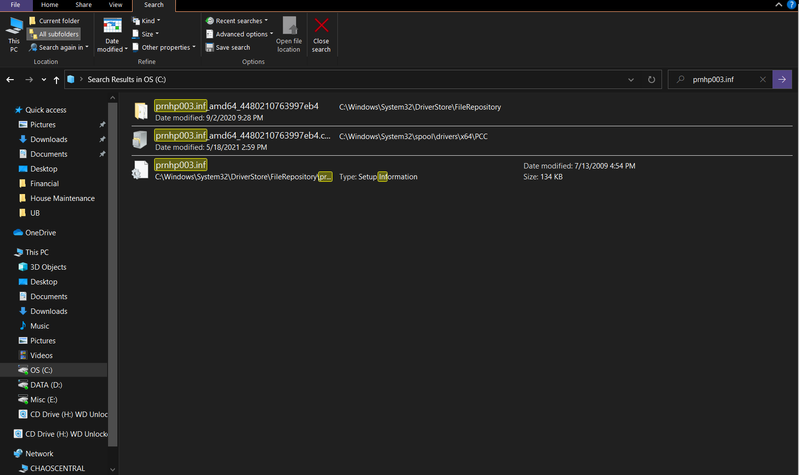The image size is (799, 475).
Task: Choose Current folder search location
Action: (x=55, y=21)
